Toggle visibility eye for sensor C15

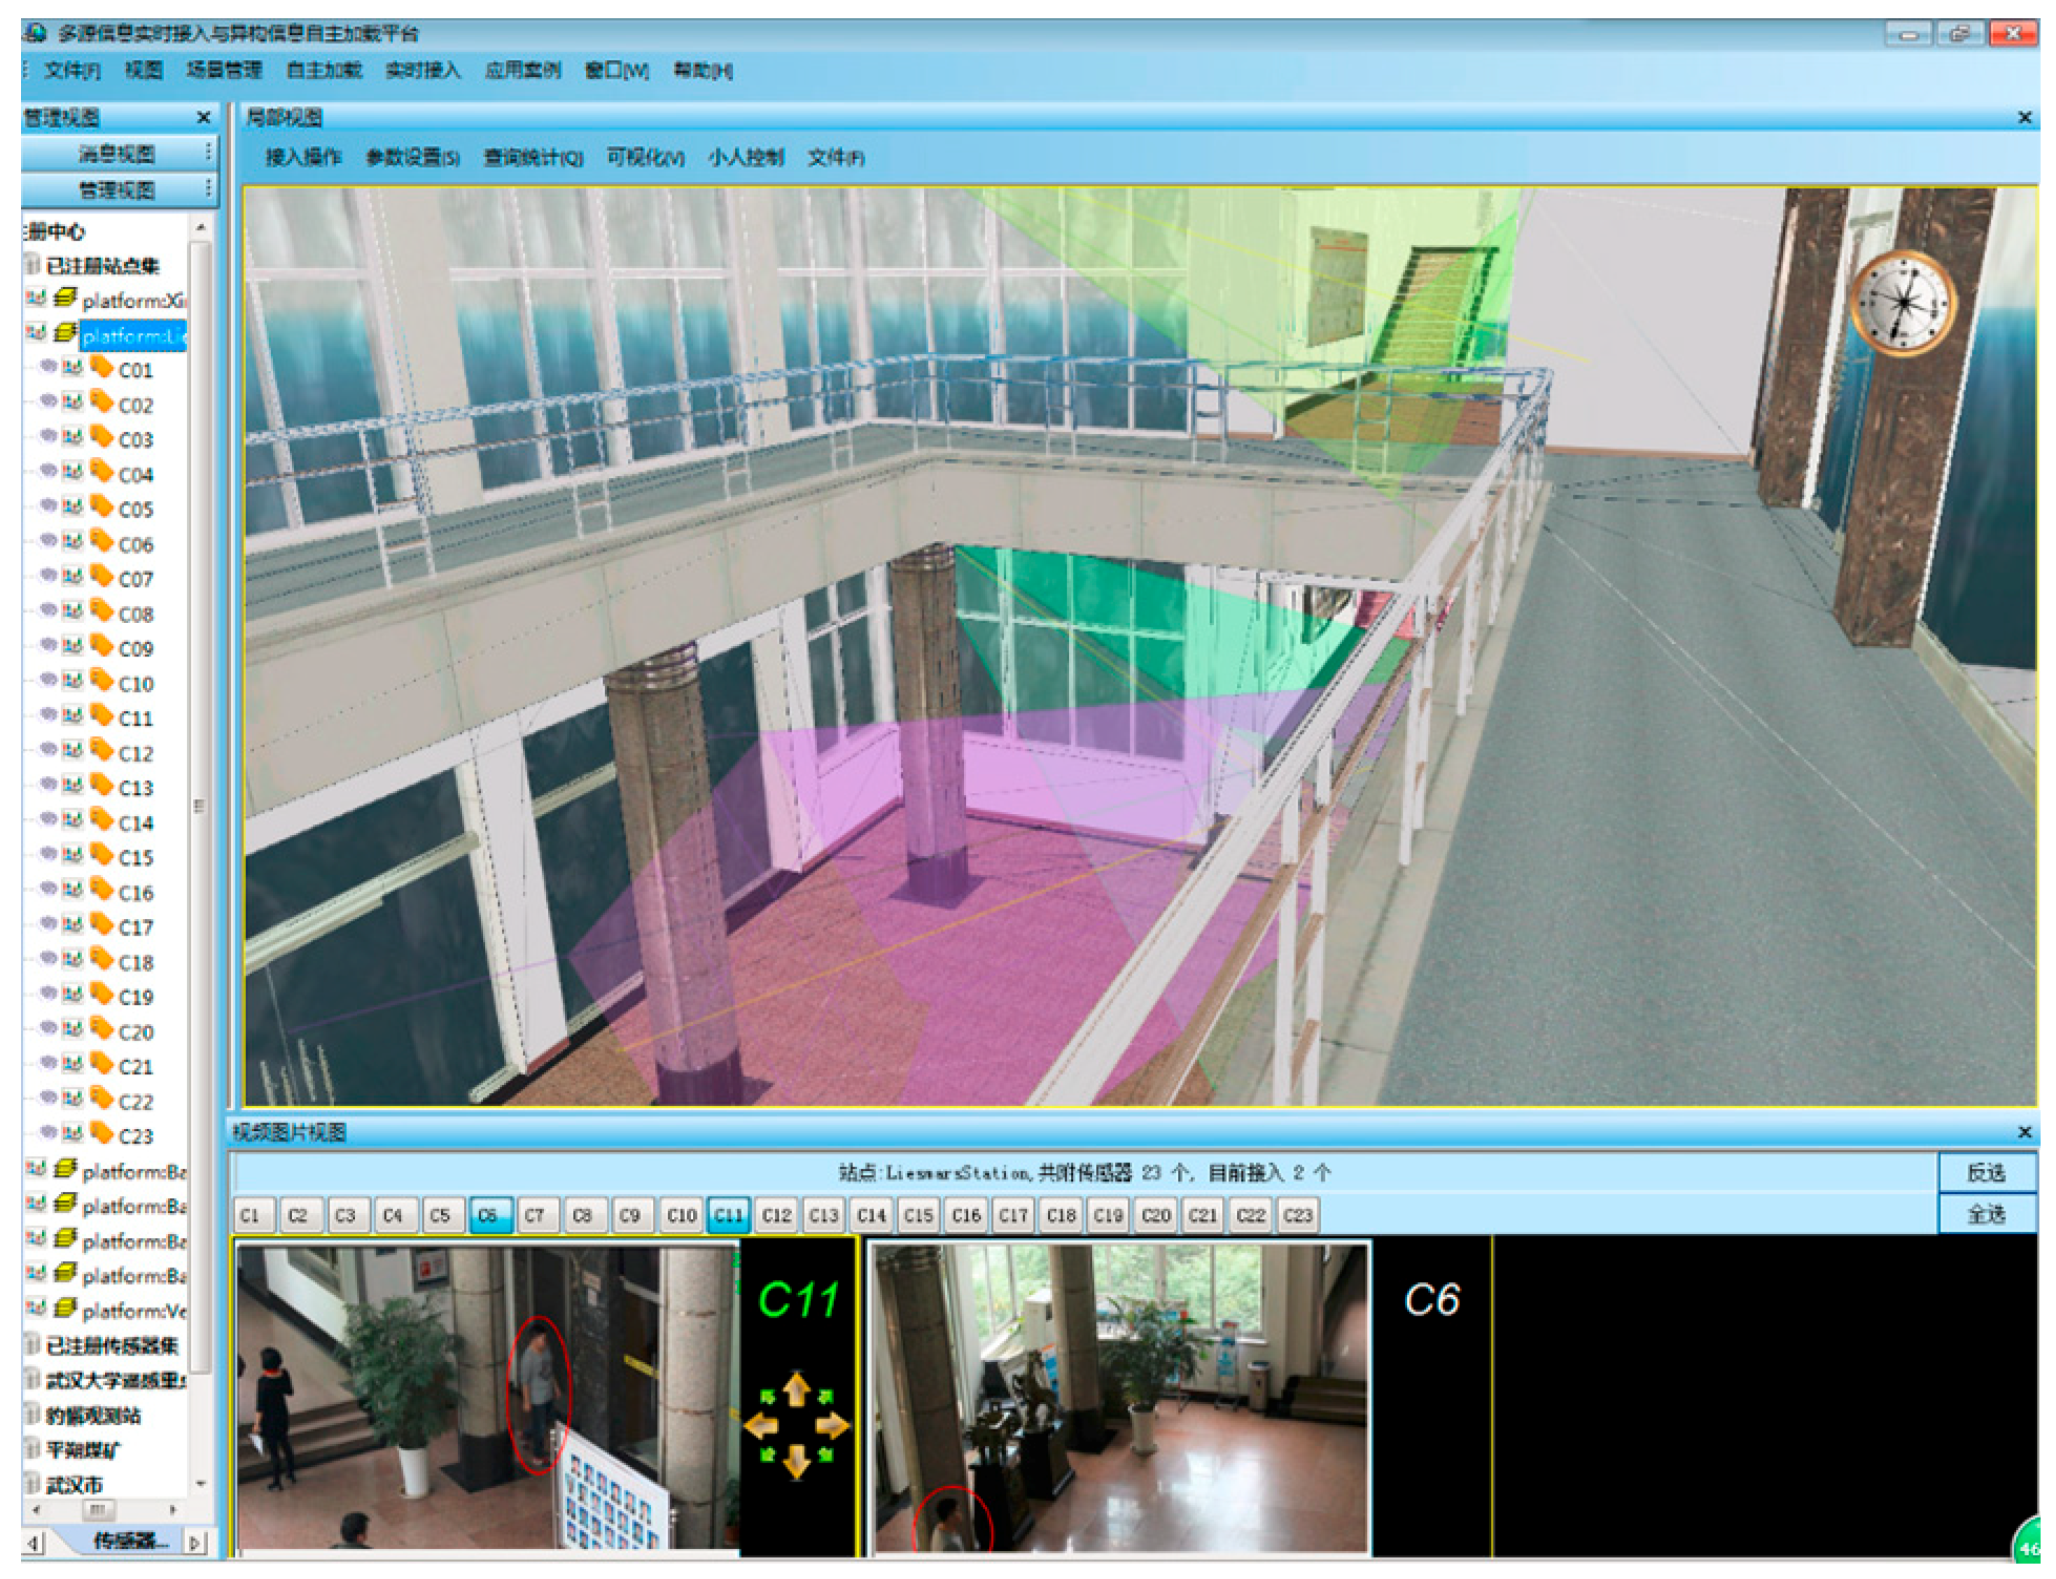47,855
